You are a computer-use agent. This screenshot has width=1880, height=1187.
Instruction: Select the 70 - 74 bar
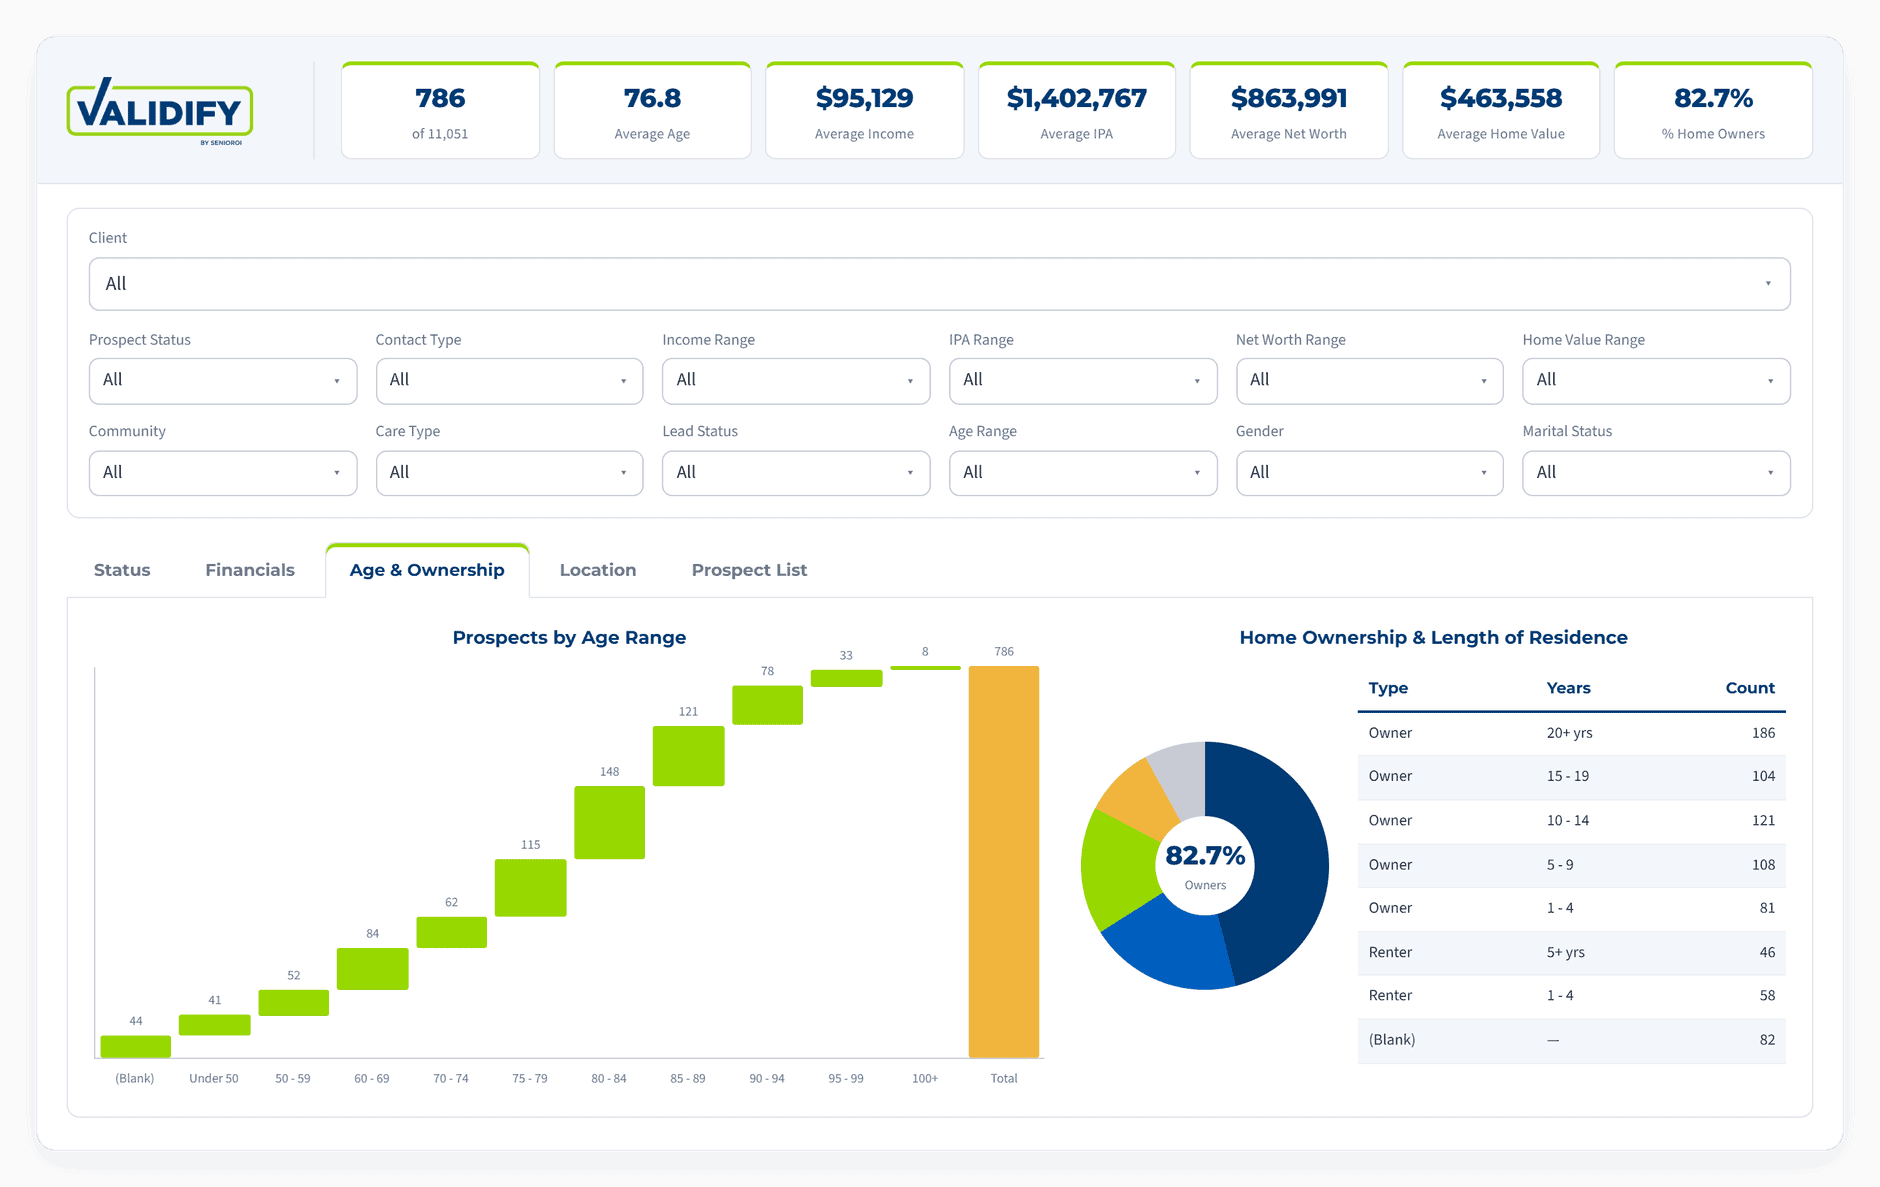[x=452, y=932]
